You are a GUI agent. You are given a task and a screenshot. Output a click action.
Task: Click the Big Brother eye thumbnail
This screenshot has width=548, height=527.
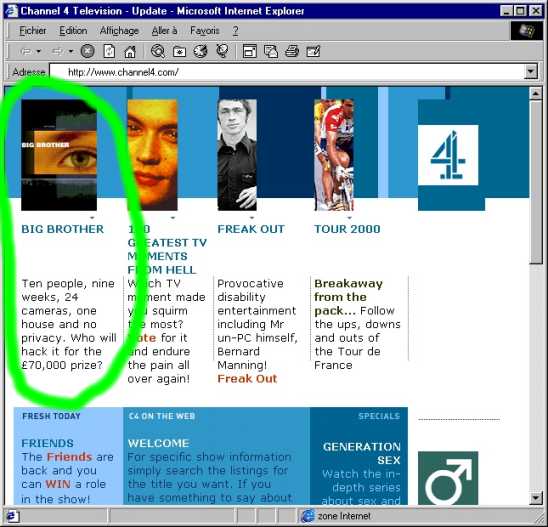(59, 155)
